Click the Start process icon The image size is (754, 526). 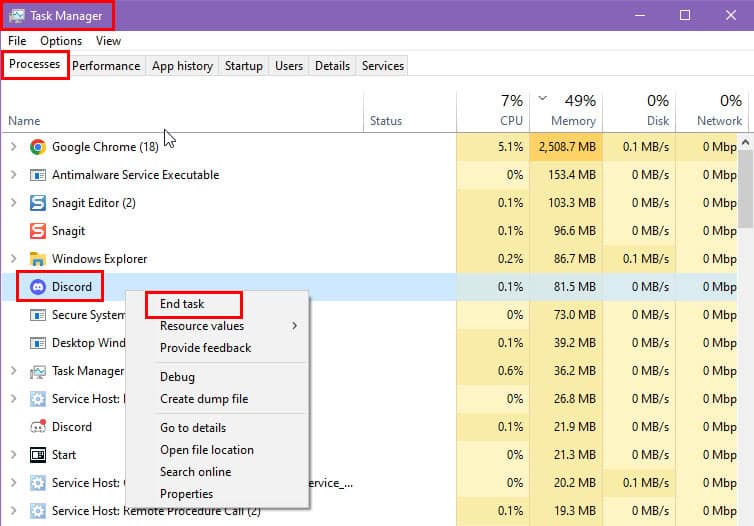coord(38,455)
